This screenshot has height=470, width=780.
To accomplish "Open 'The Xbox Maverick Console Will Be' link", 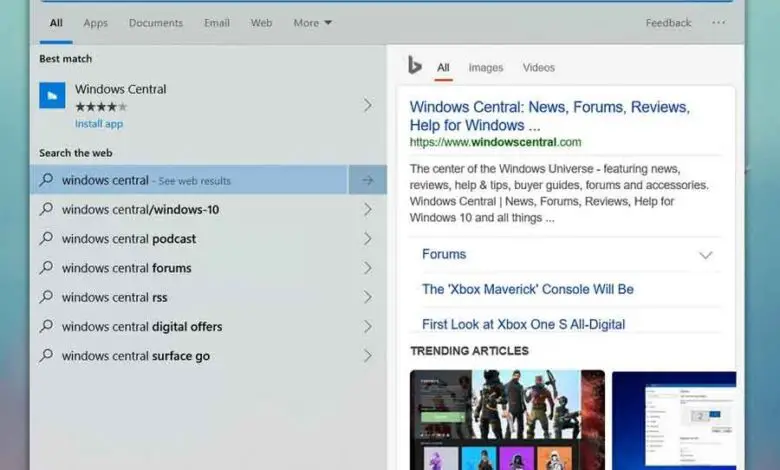I will click(x=528, y=289).
